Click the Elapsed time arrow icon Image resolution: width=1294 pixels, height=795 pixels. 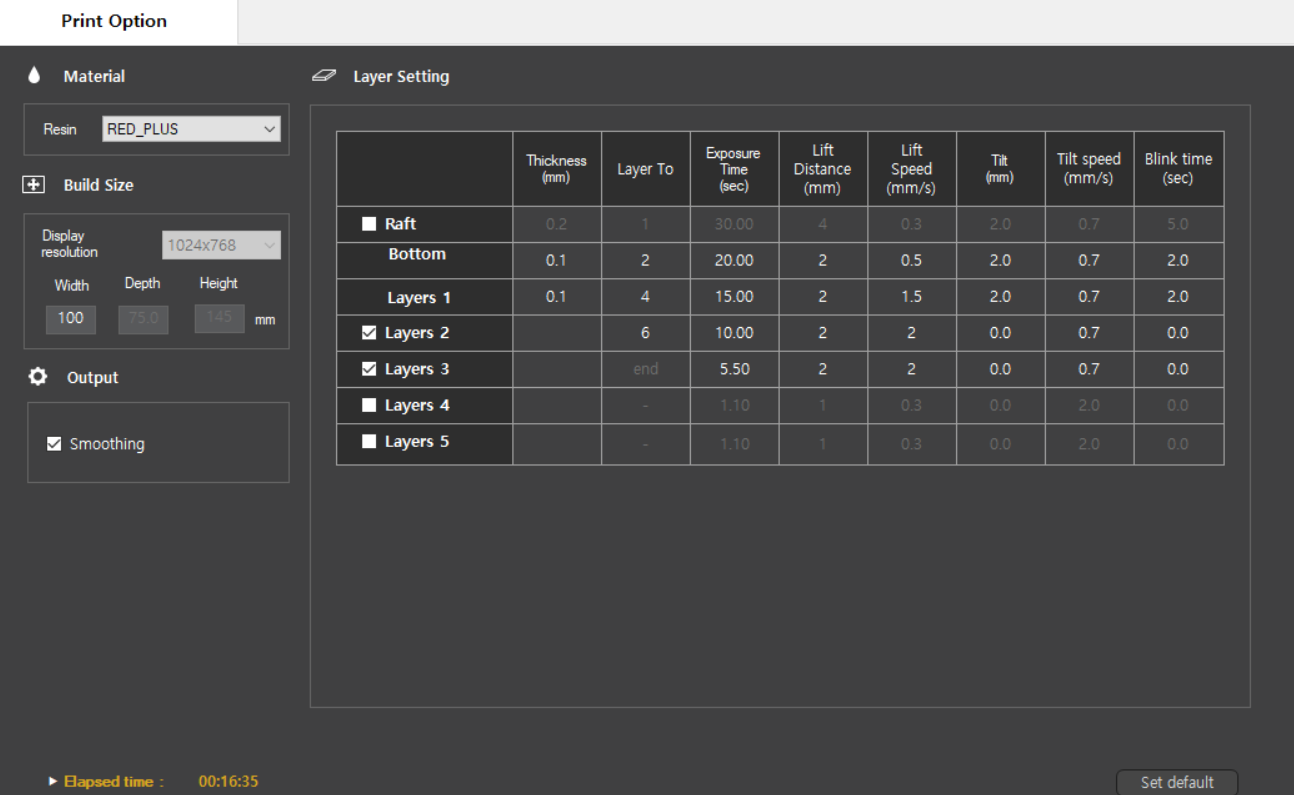[53, 782]
